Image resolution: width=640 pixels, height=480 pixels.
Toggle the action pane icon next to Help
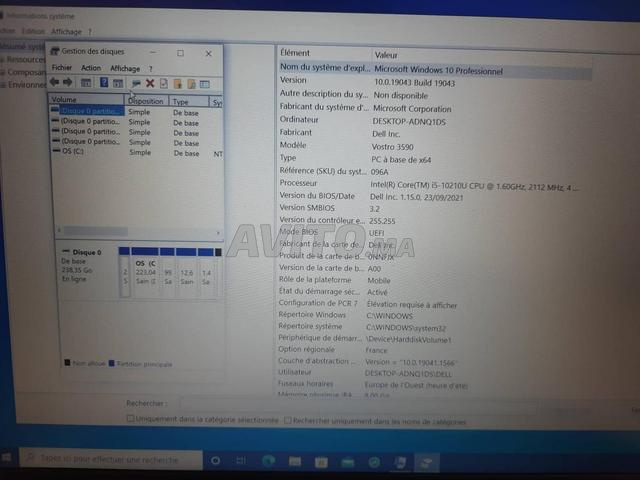[118, 83]
